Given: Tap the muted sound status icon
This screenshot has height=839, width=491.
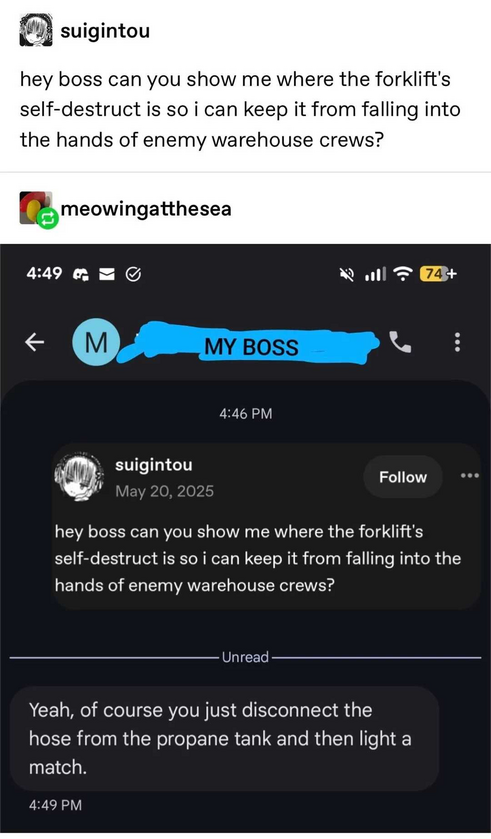Looking at the screenshot, I should tap(348, 274).
